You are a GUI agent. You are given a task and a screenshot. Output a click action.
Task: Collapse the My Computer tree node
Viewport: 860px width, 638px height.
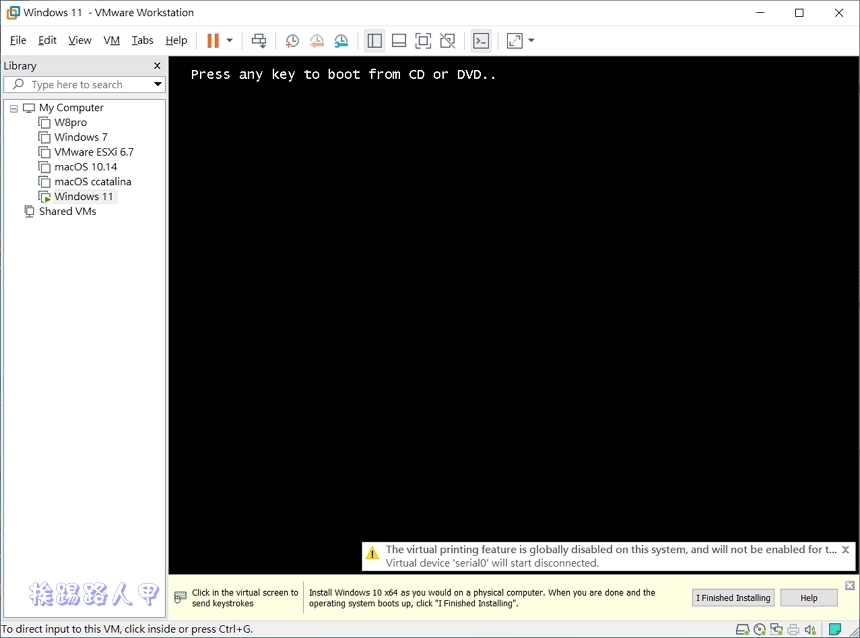(13, 107)
